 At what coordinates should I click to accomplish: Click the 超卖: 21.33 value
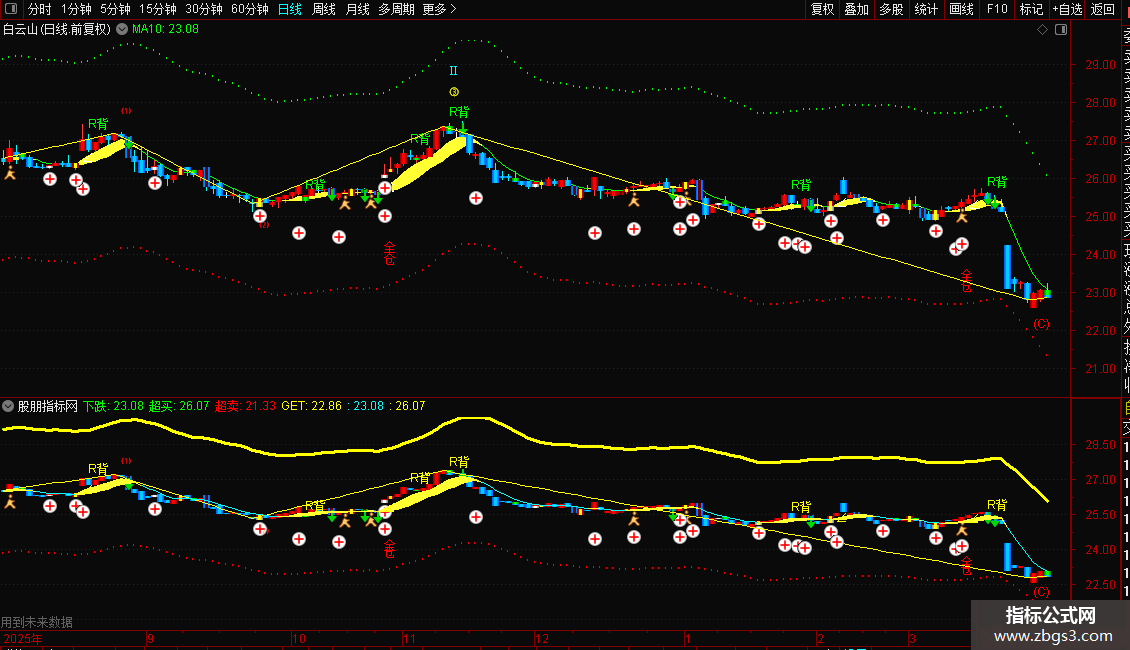(245, 406)
